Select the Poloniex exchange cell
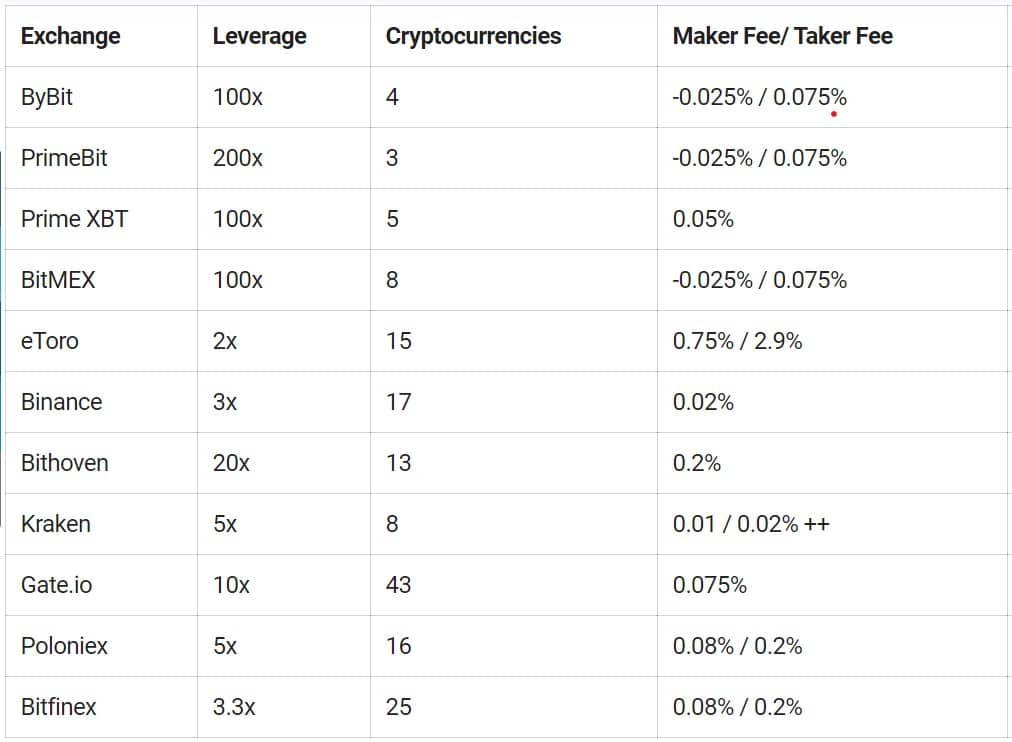This screenshot has height=742, width=1012. (64, 647)
